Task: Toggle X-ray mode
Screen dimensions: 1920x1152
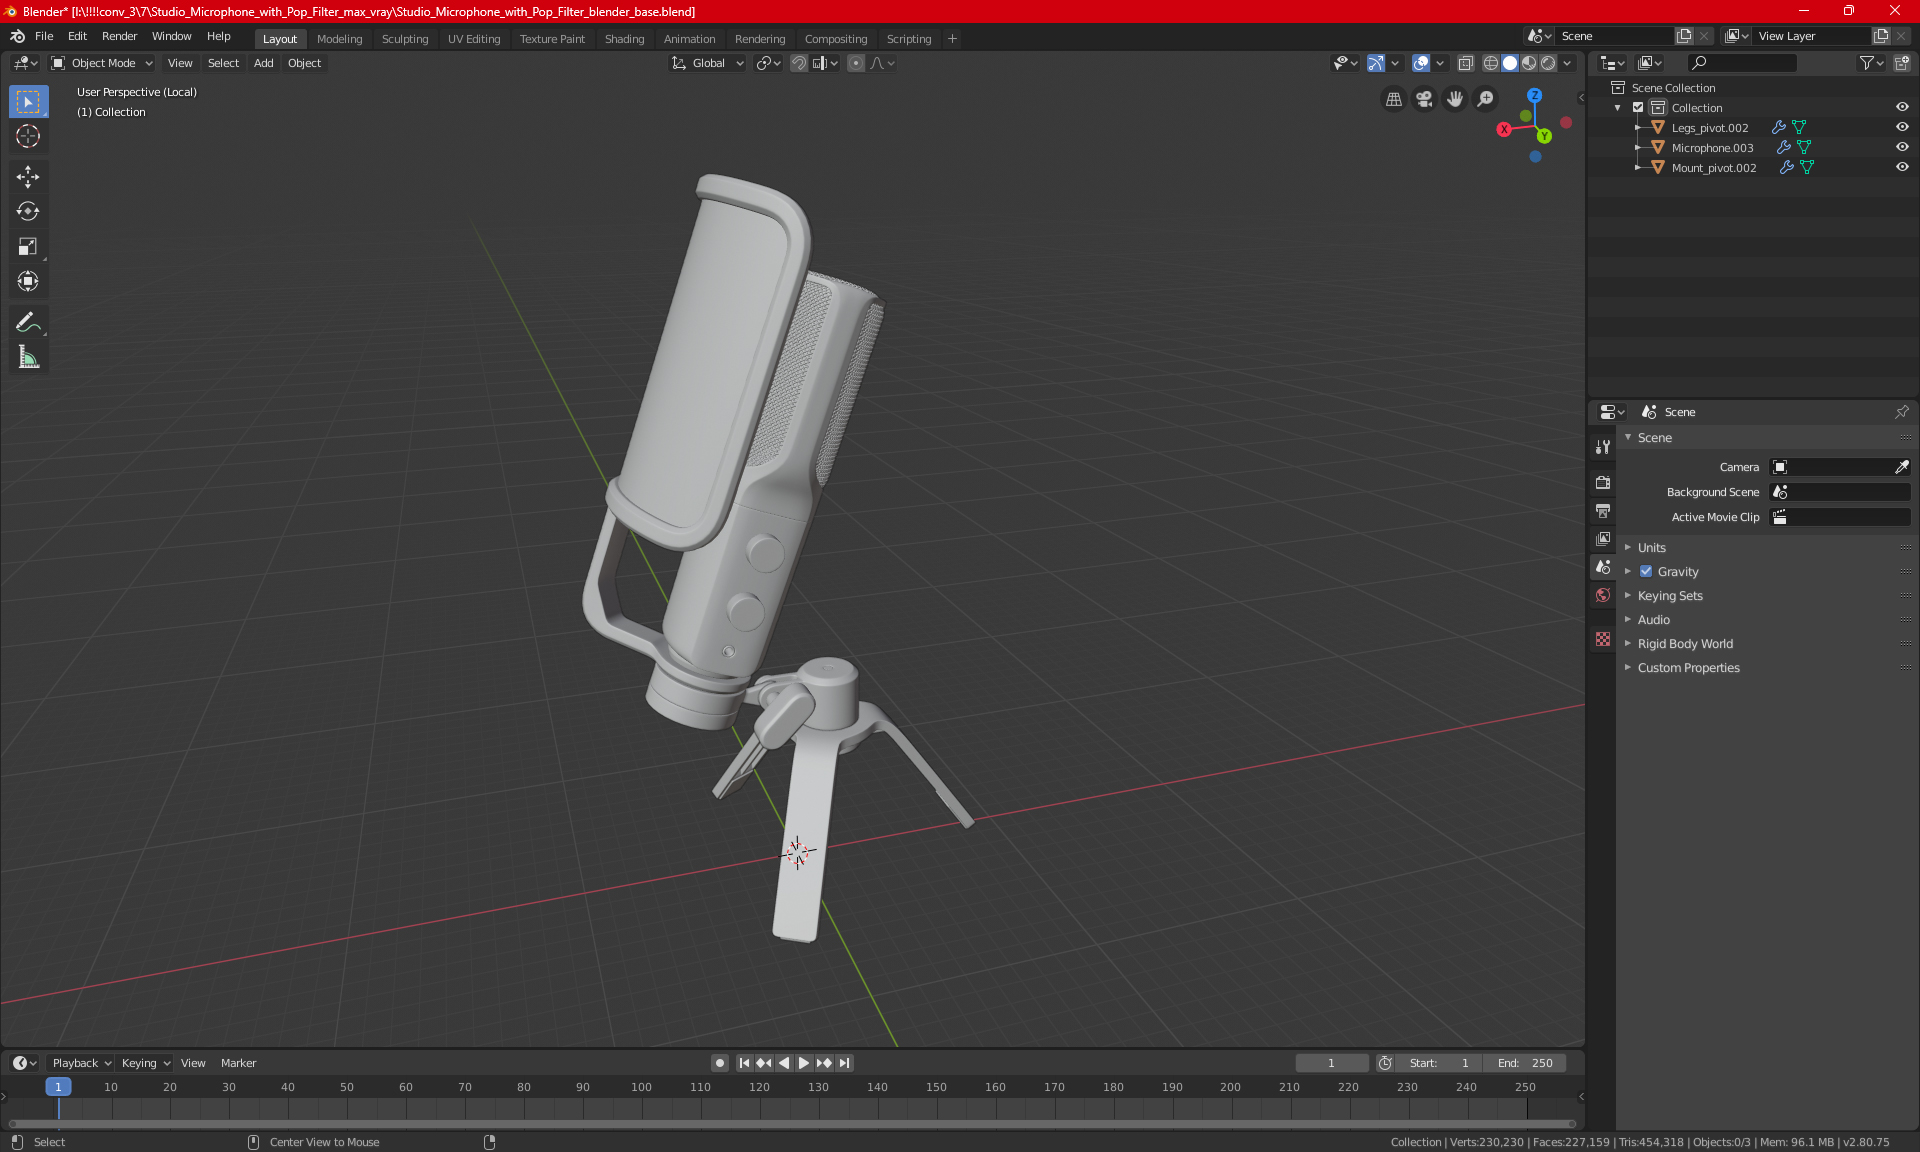Action: point(1465,63)
